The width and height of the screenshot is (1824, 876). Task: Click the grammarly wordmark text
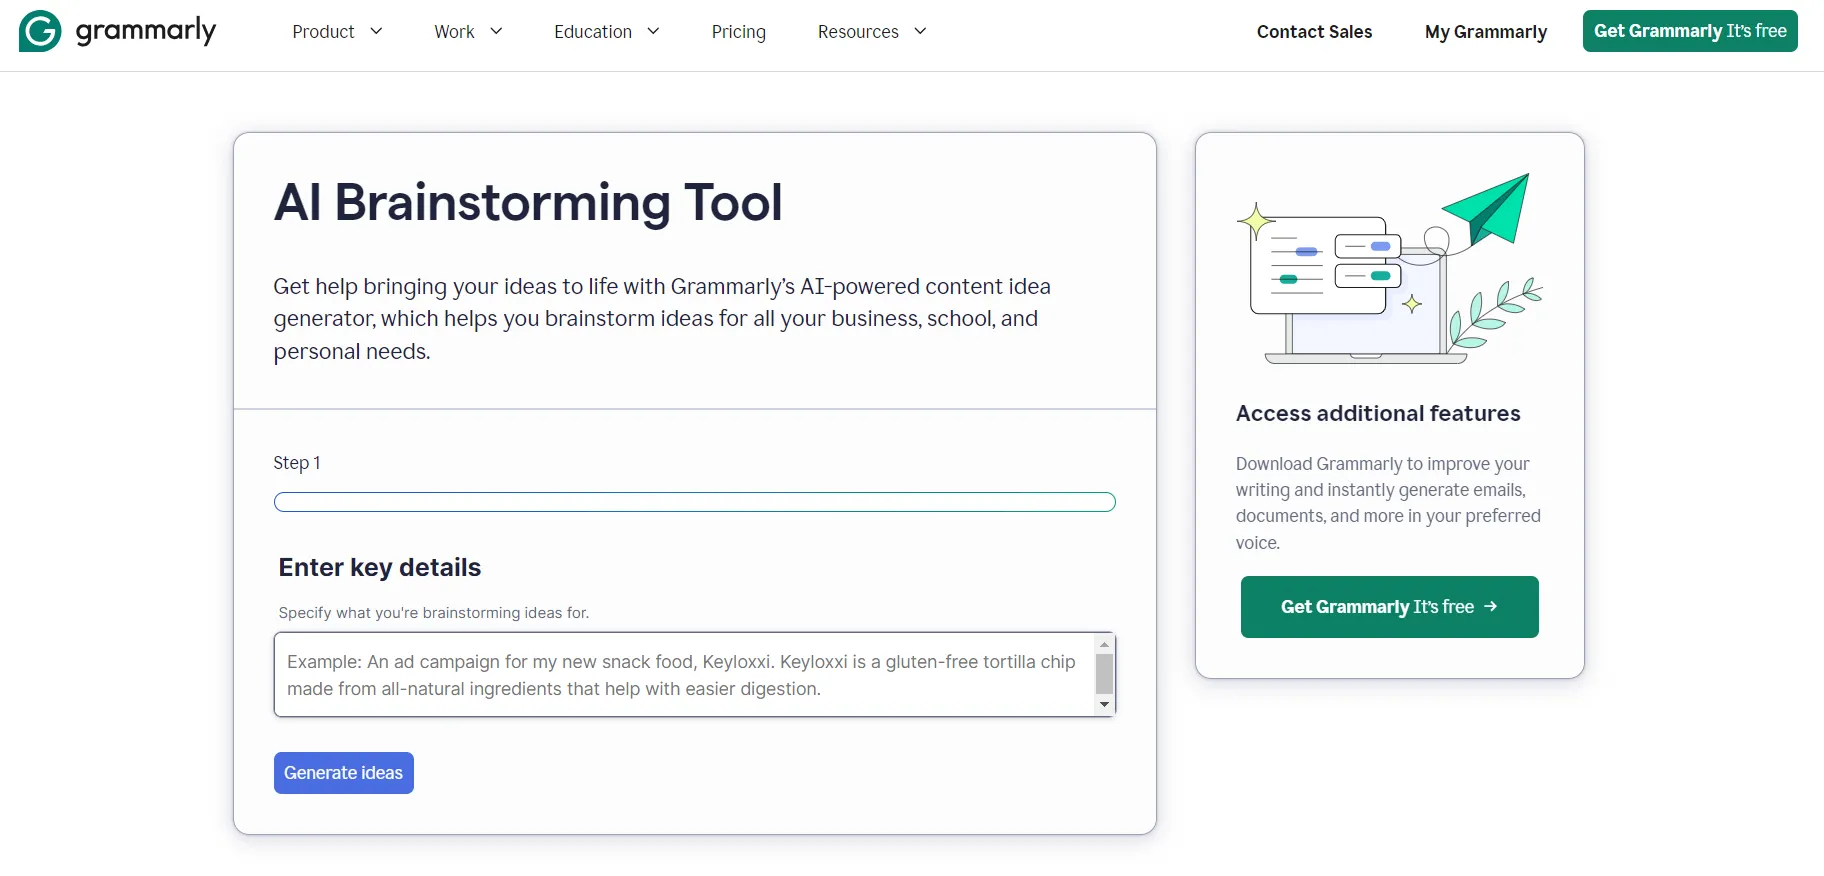click(x=146, y=32)
